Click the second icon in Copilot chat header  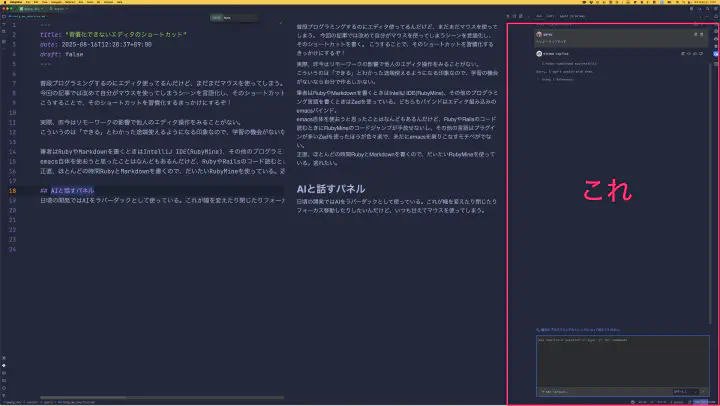(x=514, y=16)
